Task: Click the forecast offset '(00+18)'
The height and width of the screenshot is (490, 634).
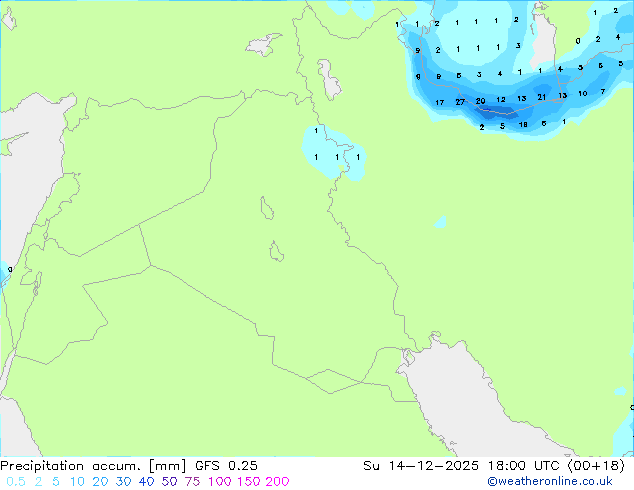Action: [596, 466]
